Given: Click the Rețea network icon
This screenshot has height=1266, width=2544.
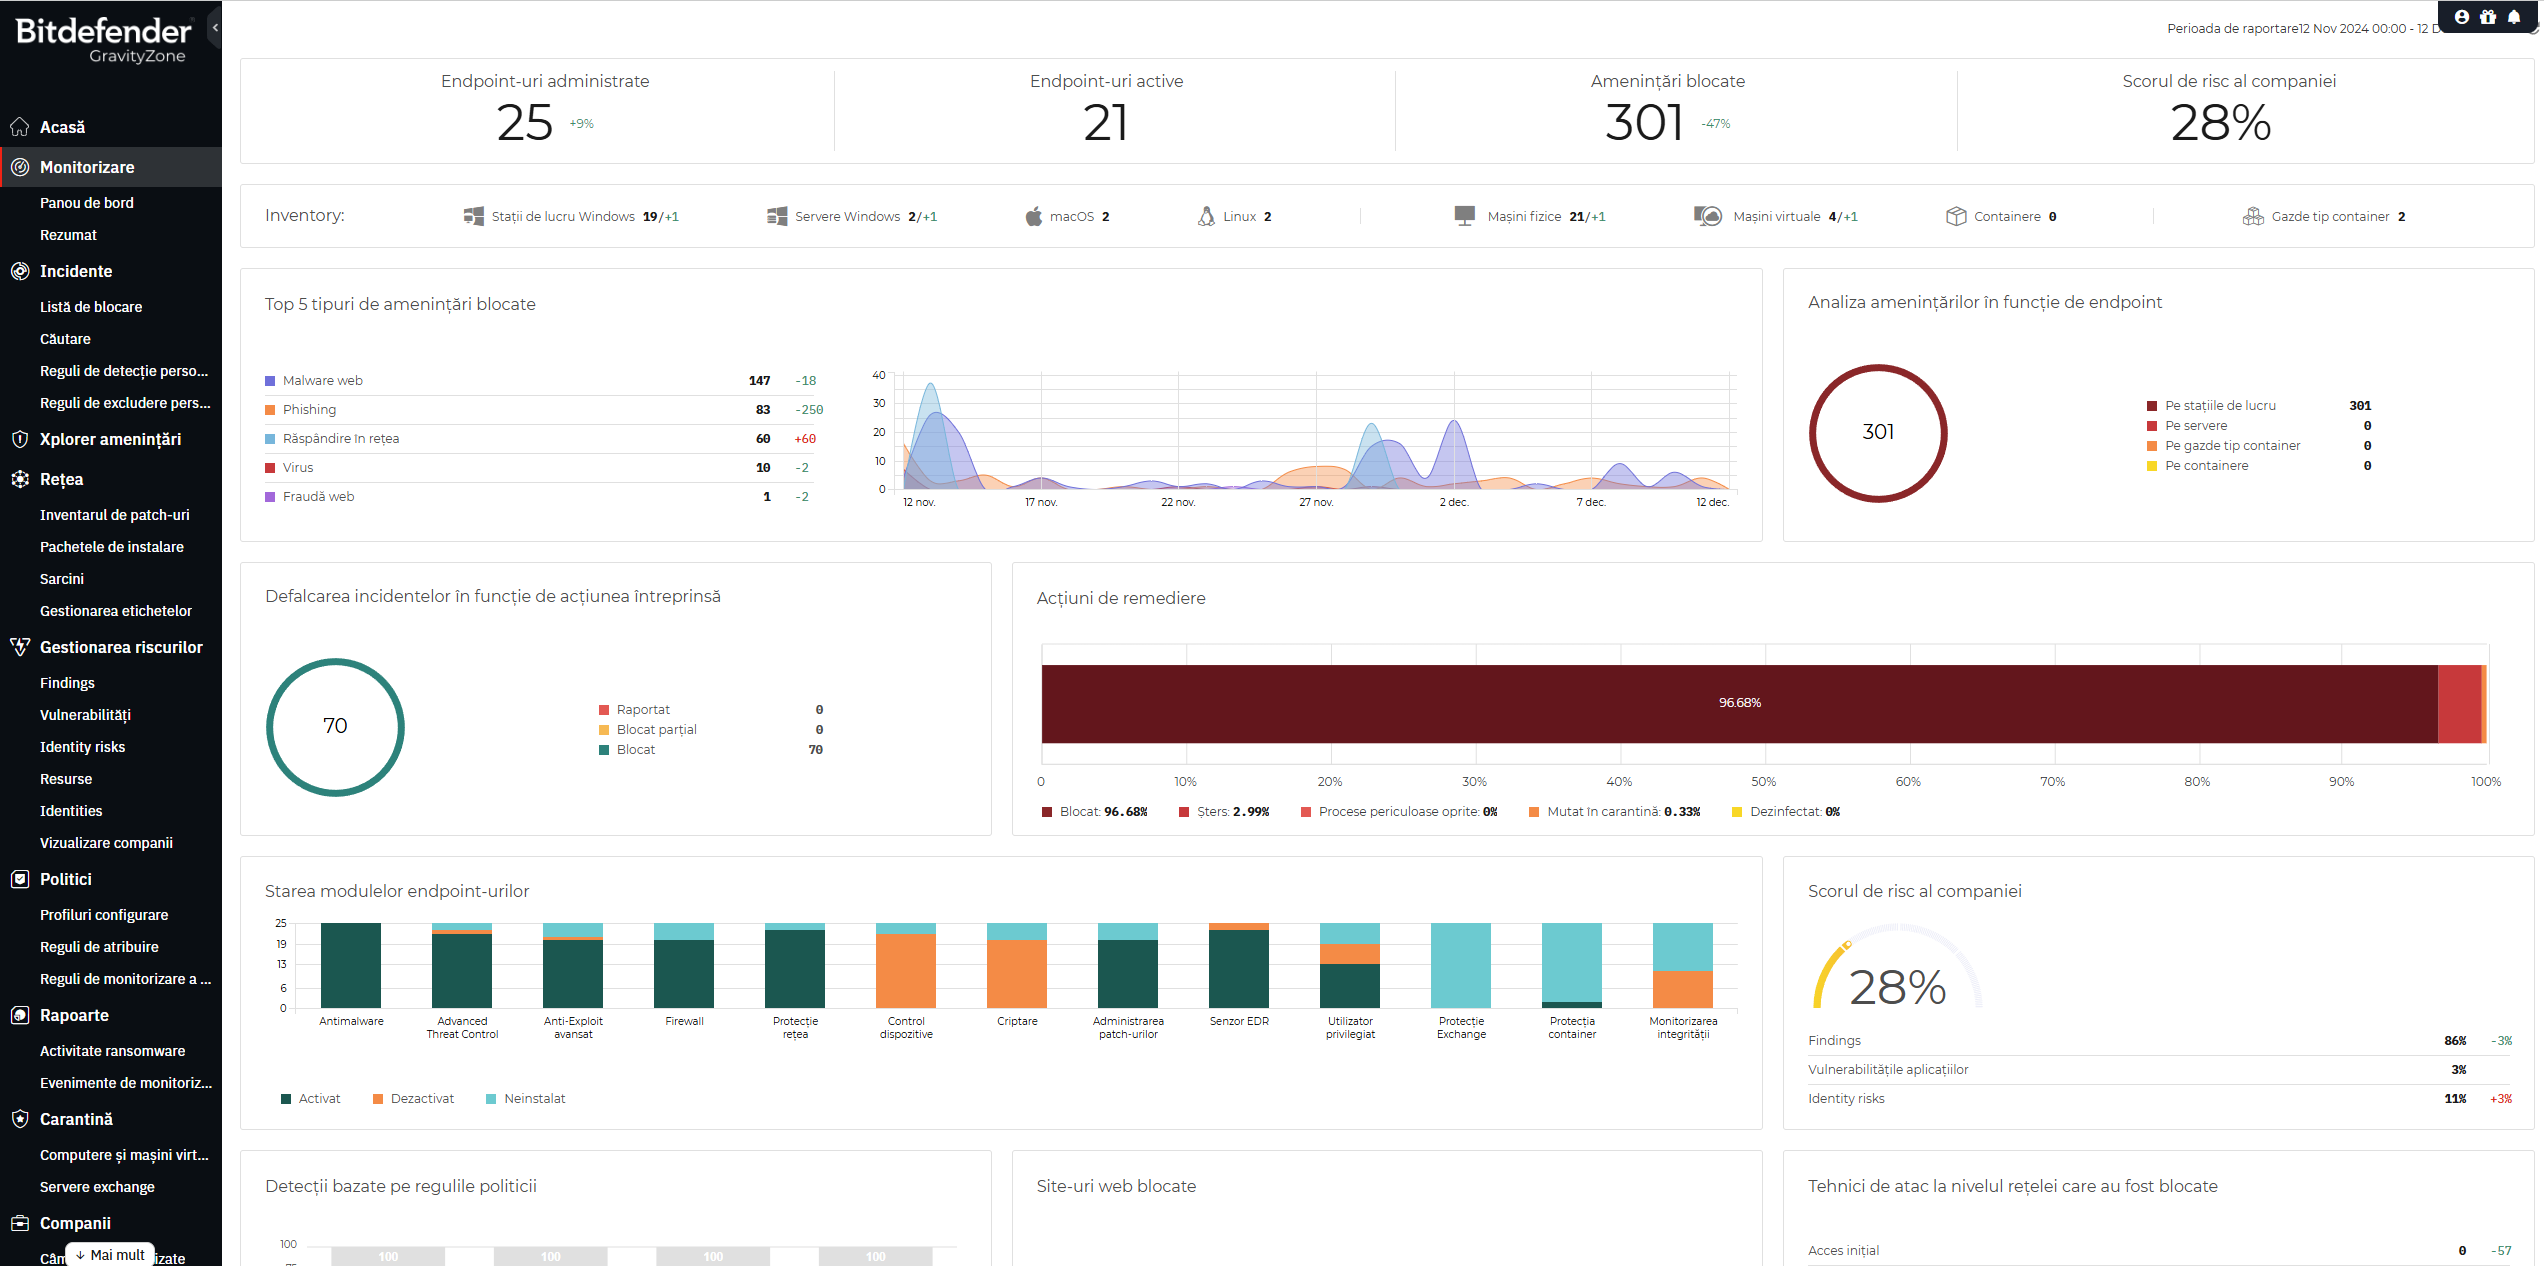Looking at the screenshot, I should [19, 479].
